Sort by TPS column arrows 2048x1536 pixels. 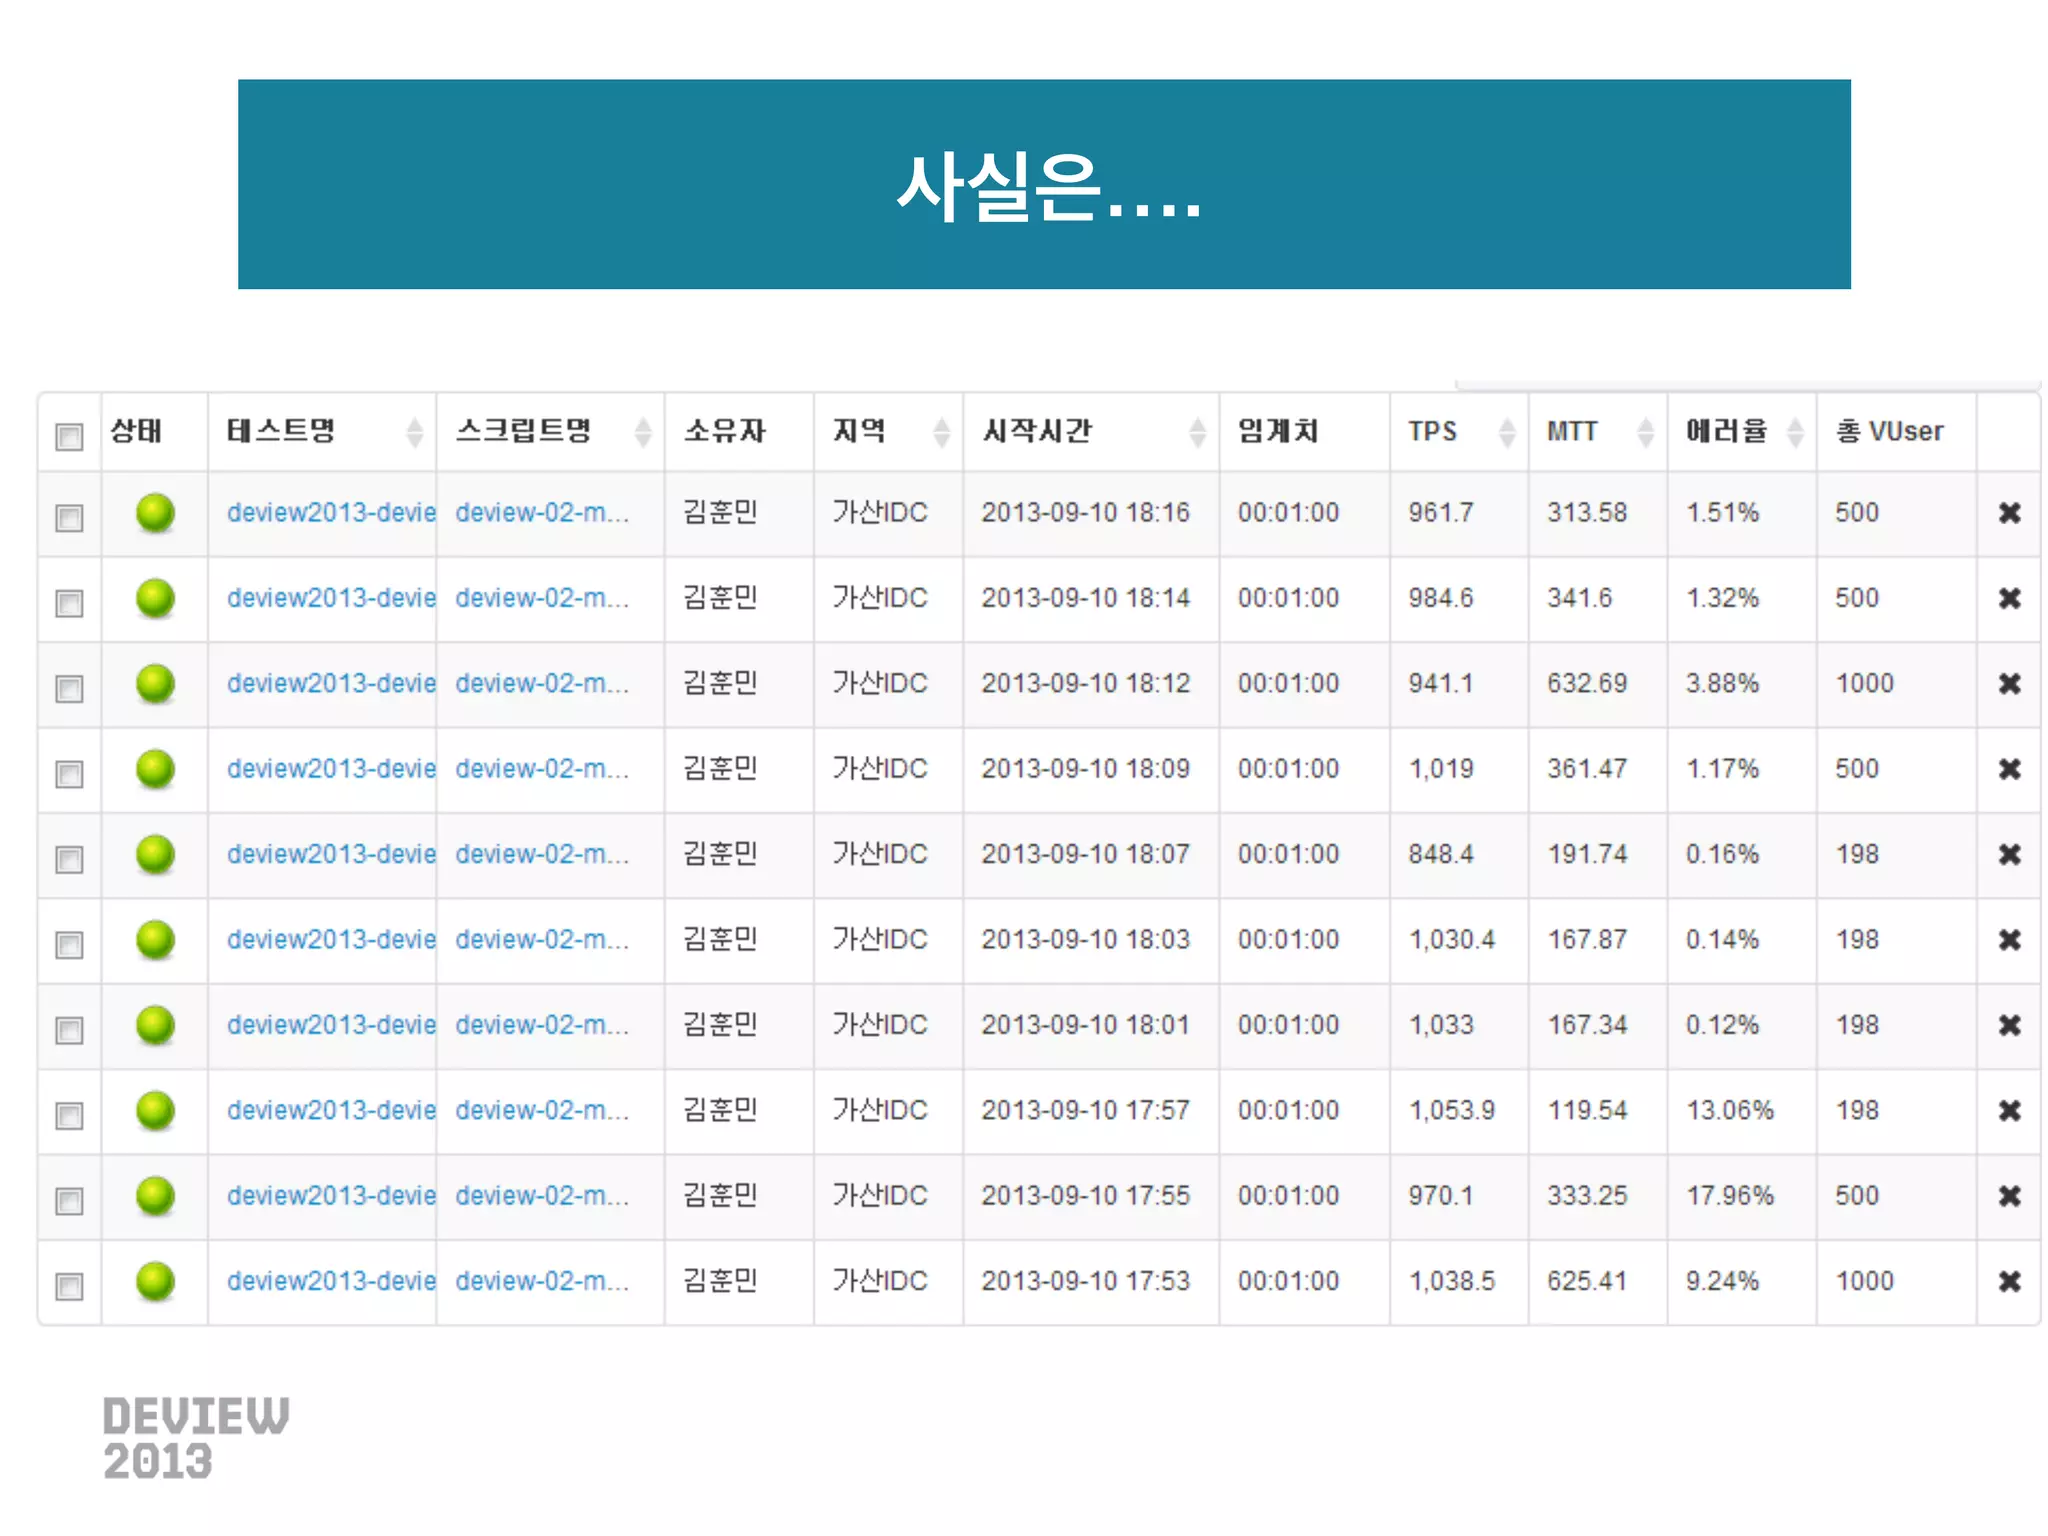pyautogui.click(x=1507, y=432)
